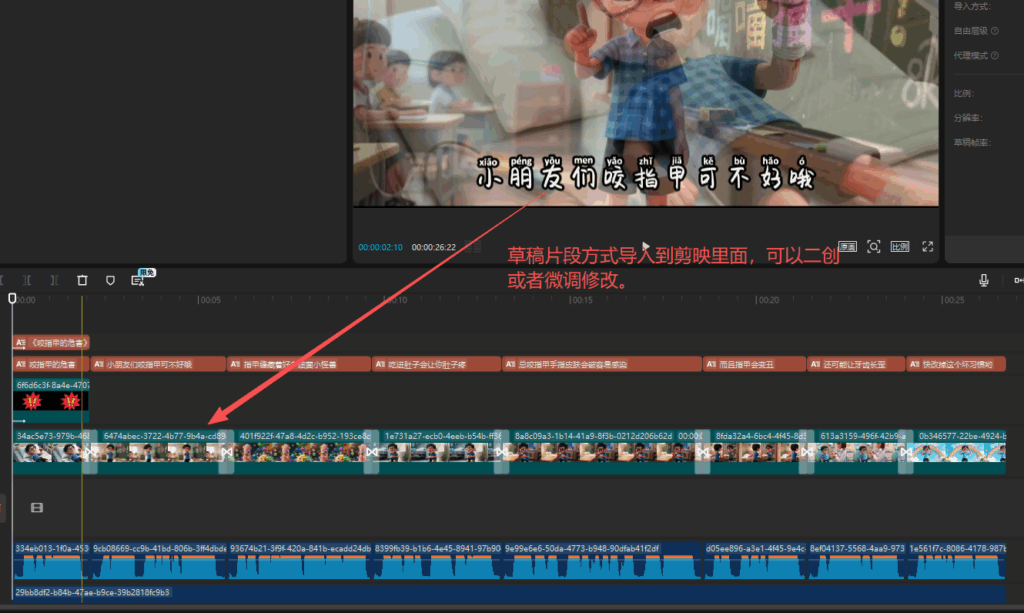Click the cover icon left of the empty track
The image size is (1024, 613).
click(37, 508)
